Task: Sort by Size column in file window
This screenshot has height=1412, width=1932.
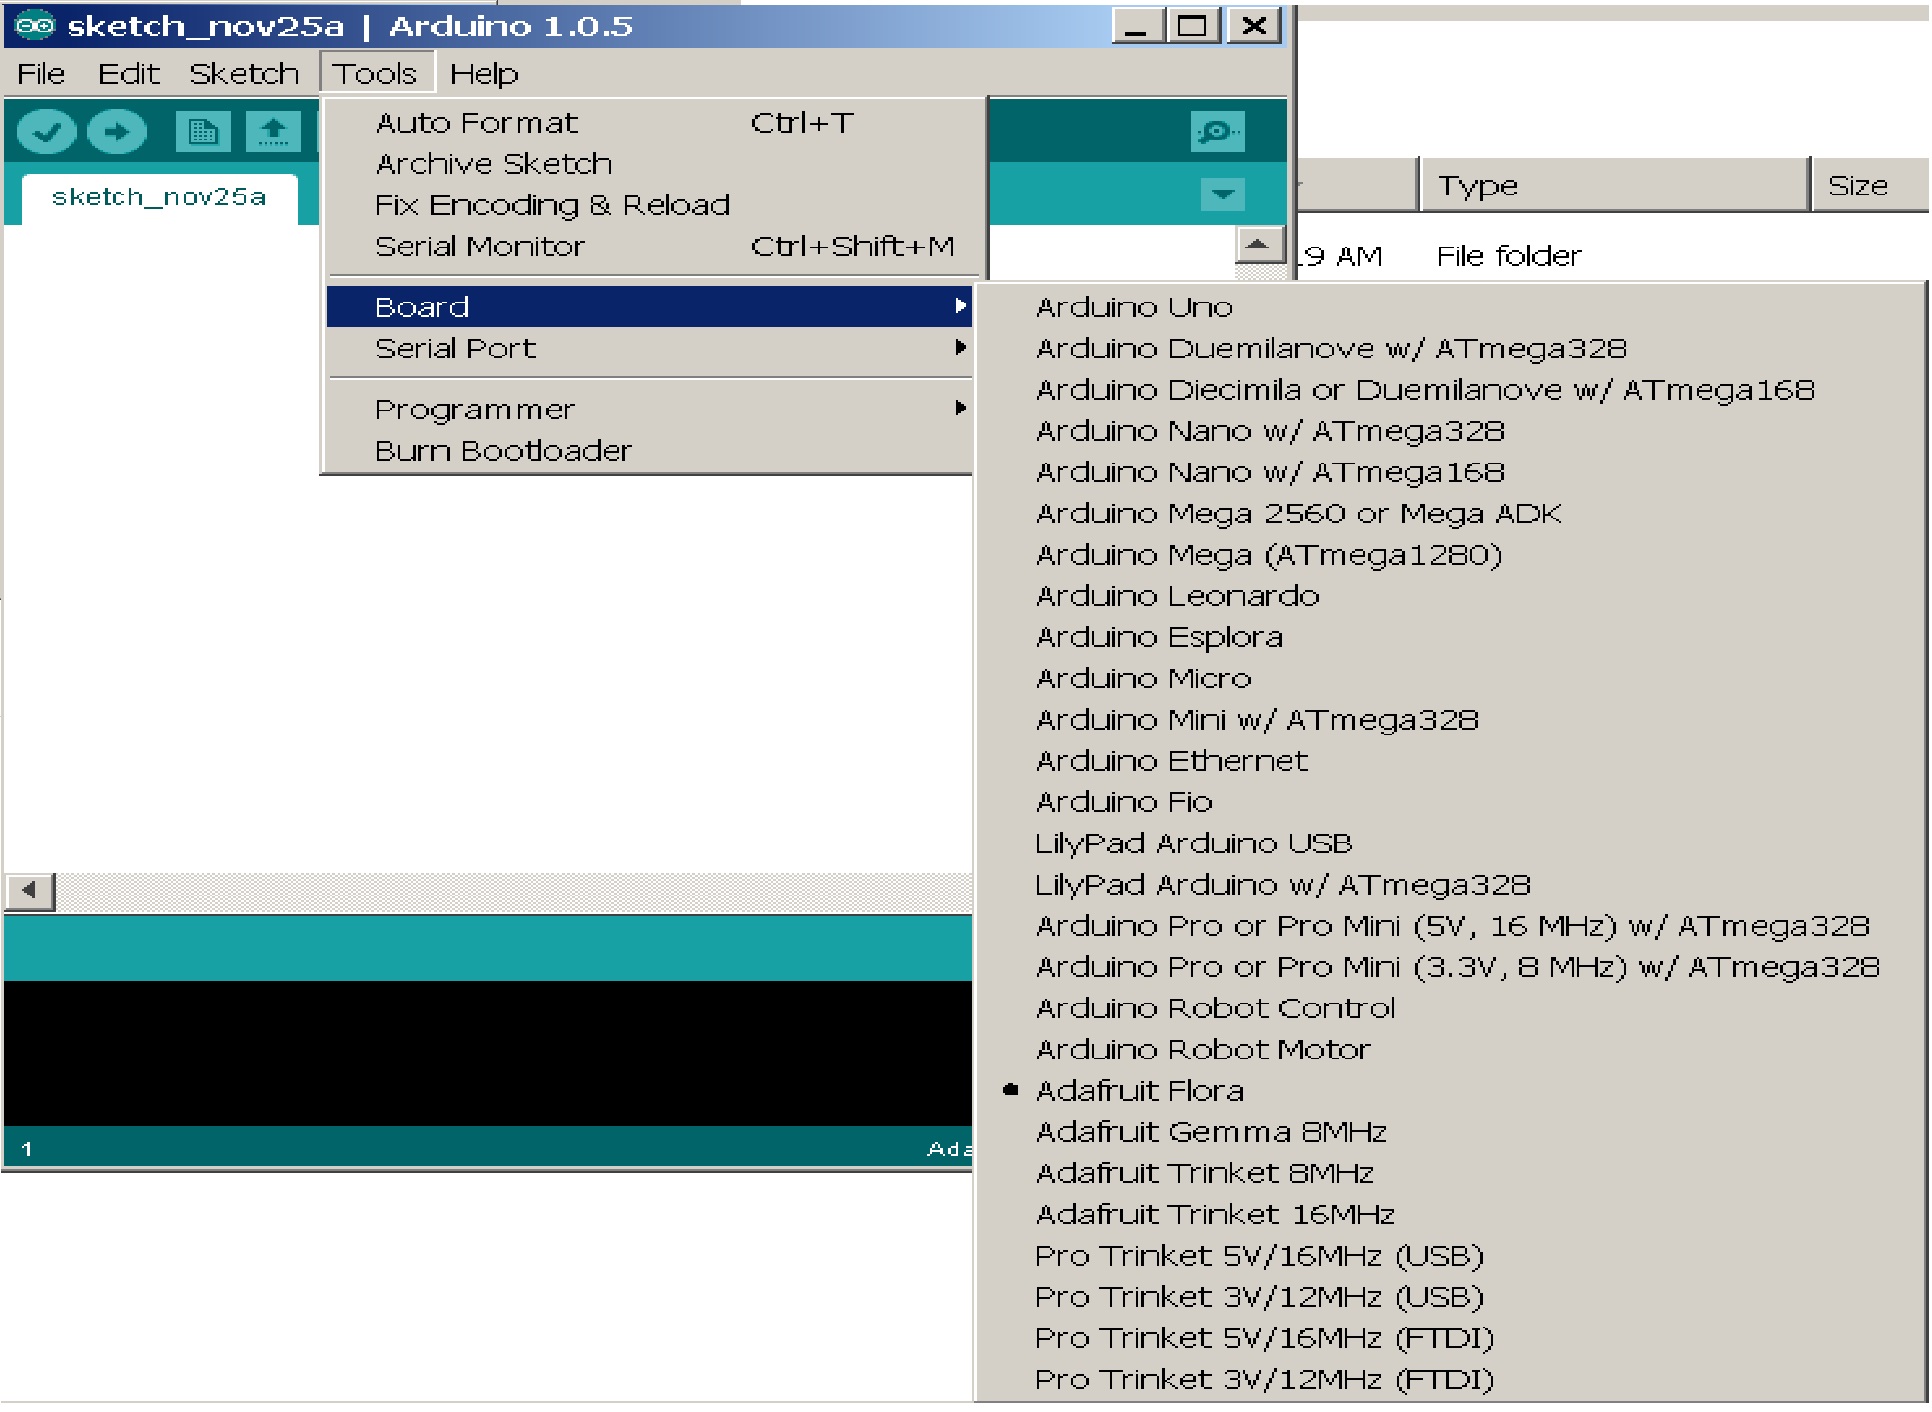Action: (x=1870, y=185)
